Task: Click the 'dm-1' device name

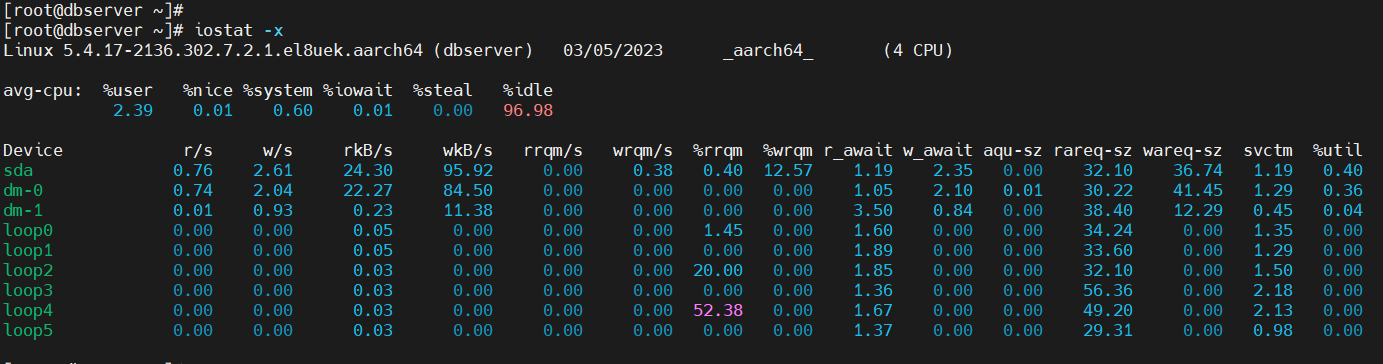Action: (23, 210)
